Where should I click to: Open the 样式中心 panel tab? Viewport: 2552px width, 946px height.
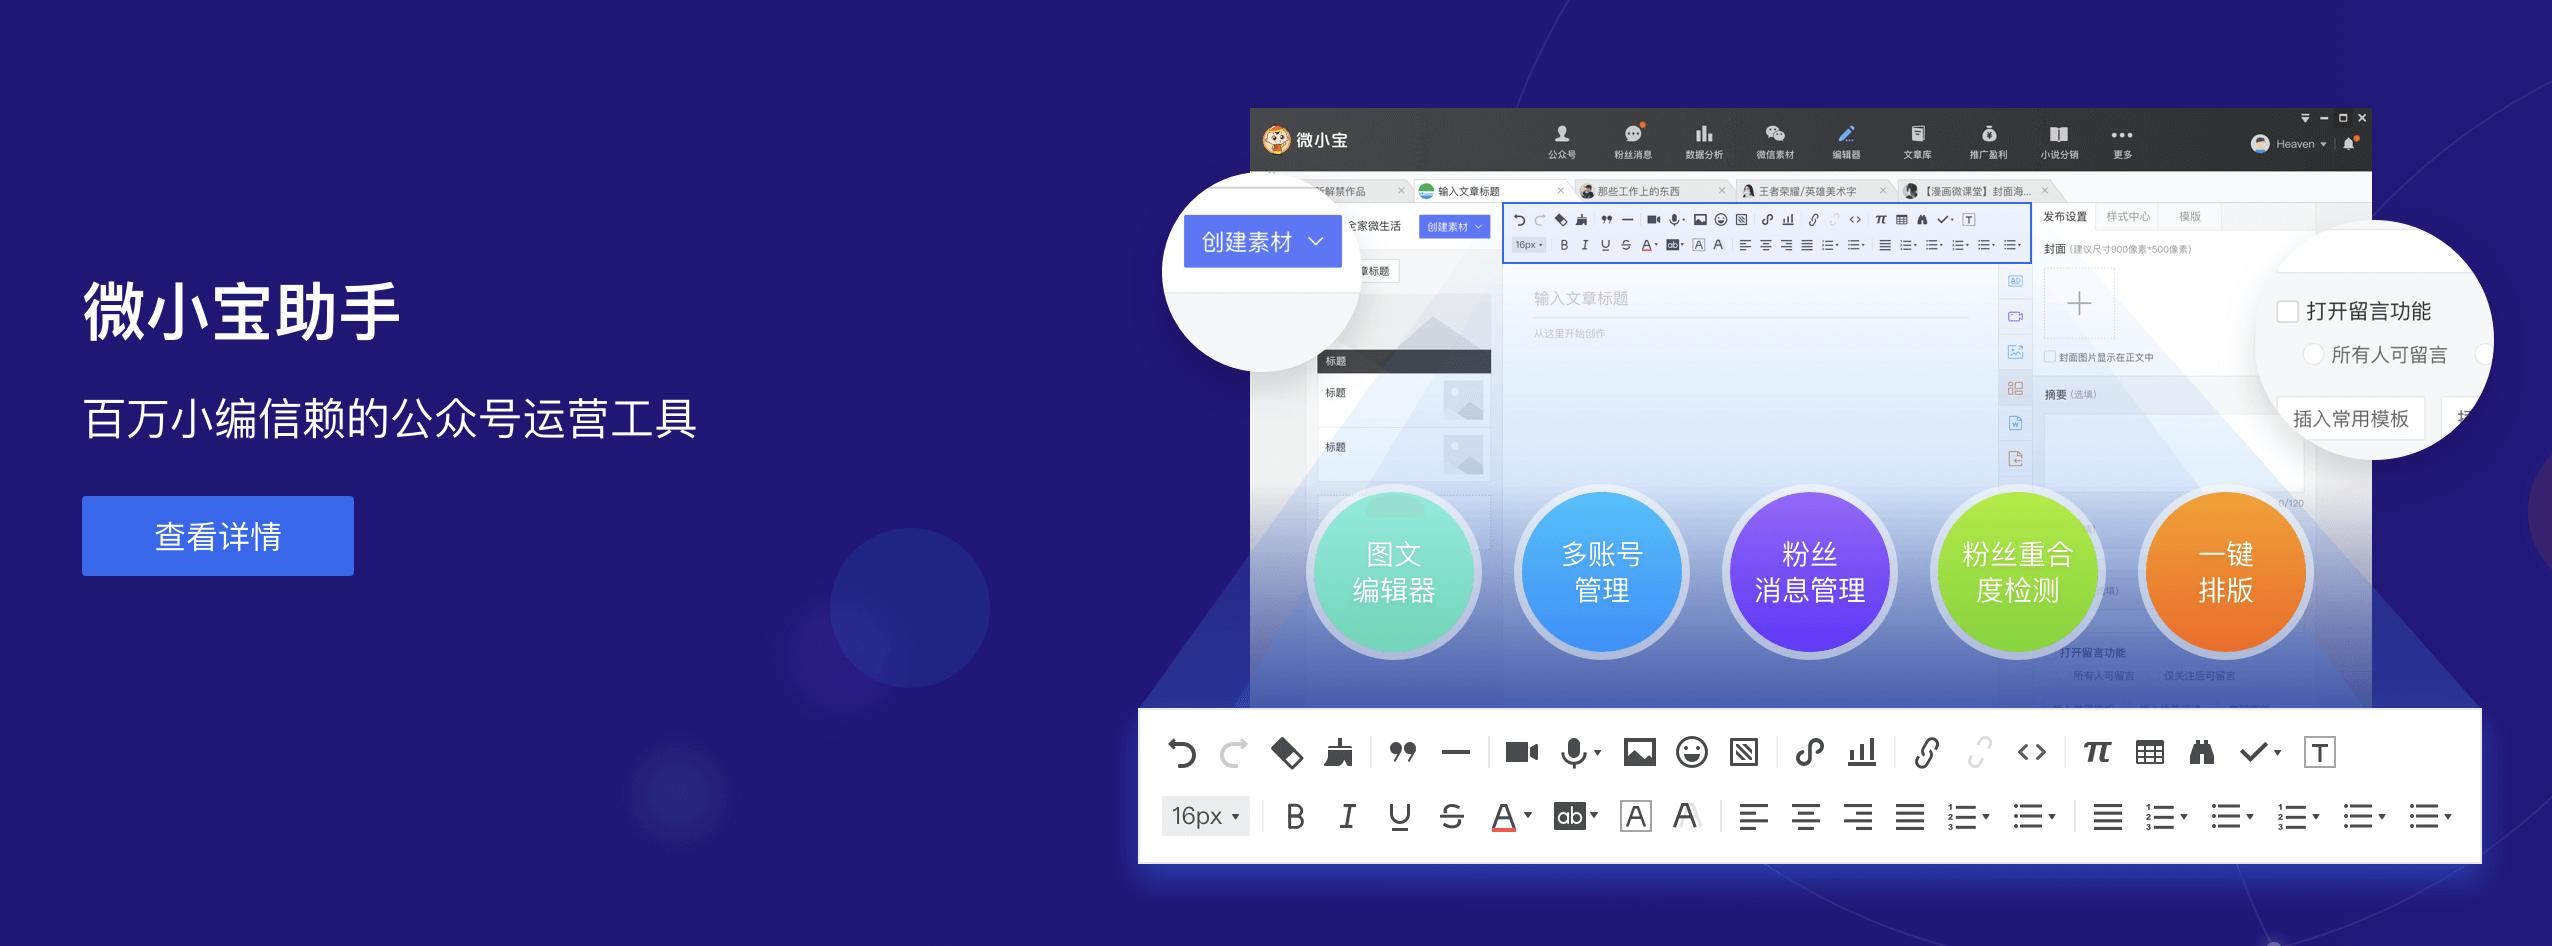pyautogui.click(x=2128, y=217)
